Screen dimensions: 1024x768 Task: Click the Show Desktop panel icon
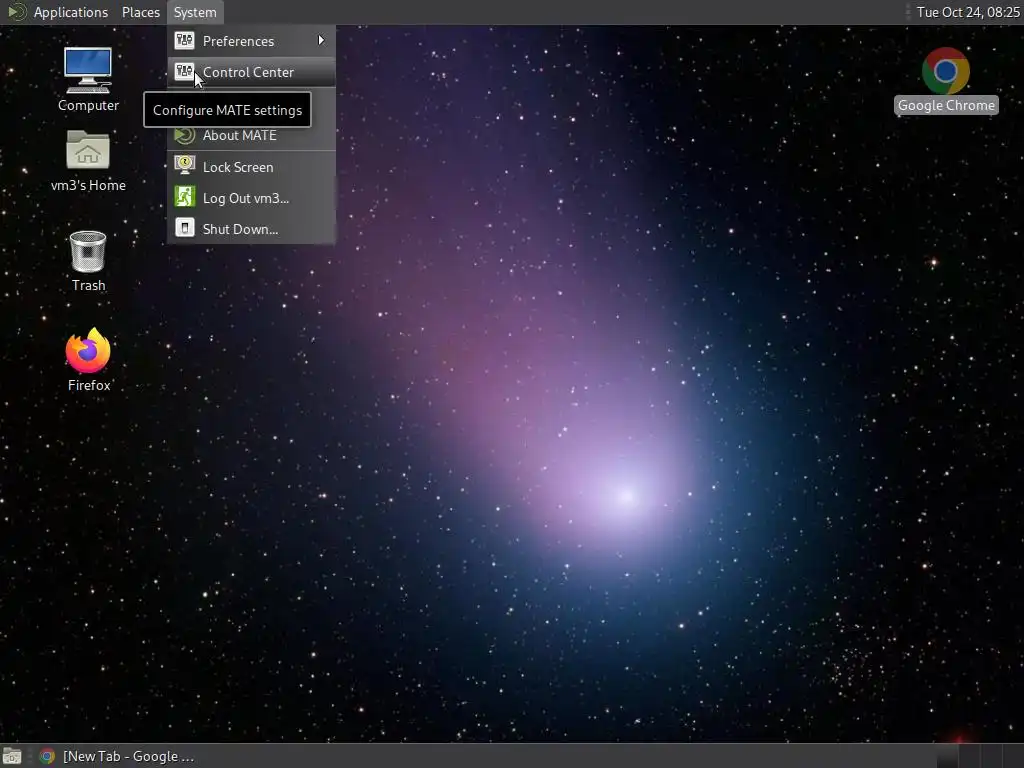pyautogui.click(x=12, y=756)
